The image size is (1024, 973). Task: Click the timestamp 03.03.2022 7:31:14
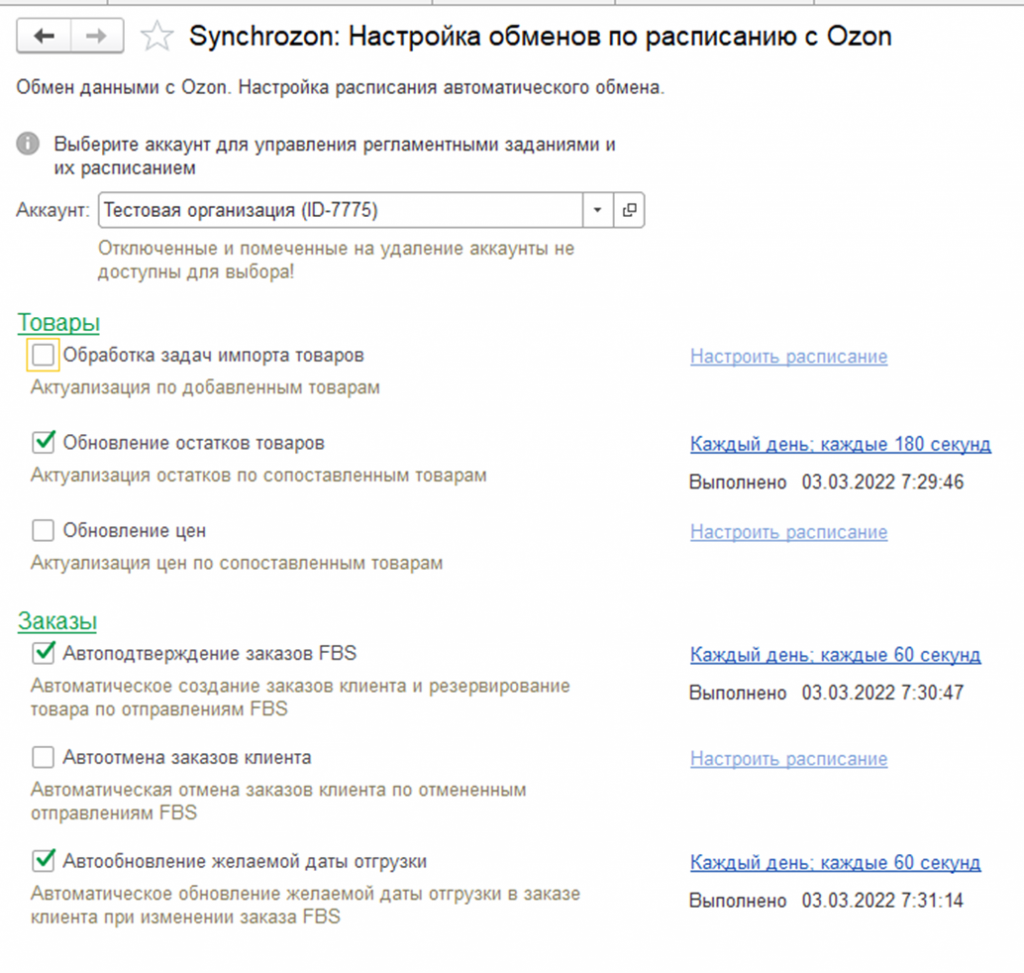[882, 901]
